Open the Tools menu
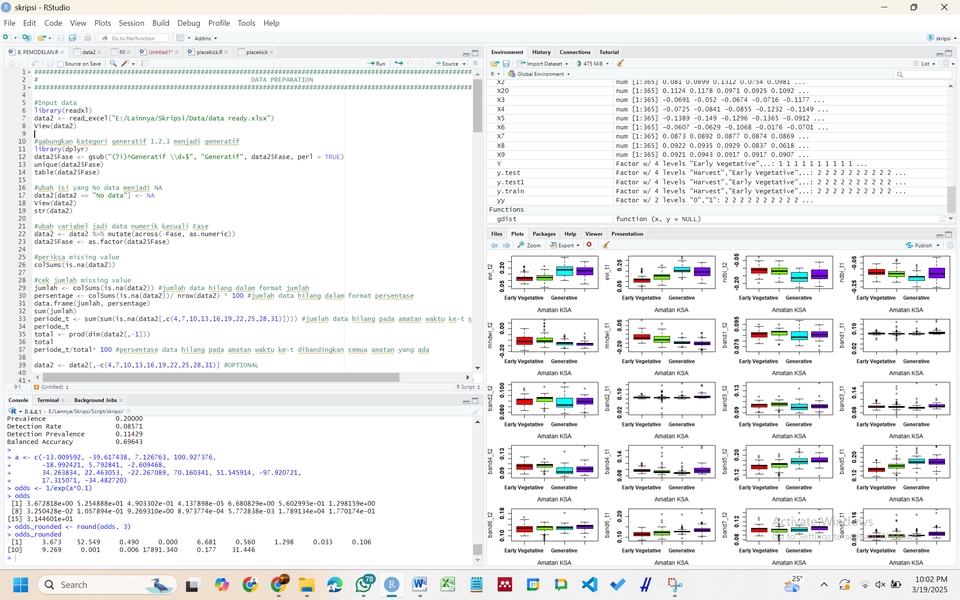Image resolution: width=960 pixels, height=600 pixels. pyautogui.click(x=246, y=23)
